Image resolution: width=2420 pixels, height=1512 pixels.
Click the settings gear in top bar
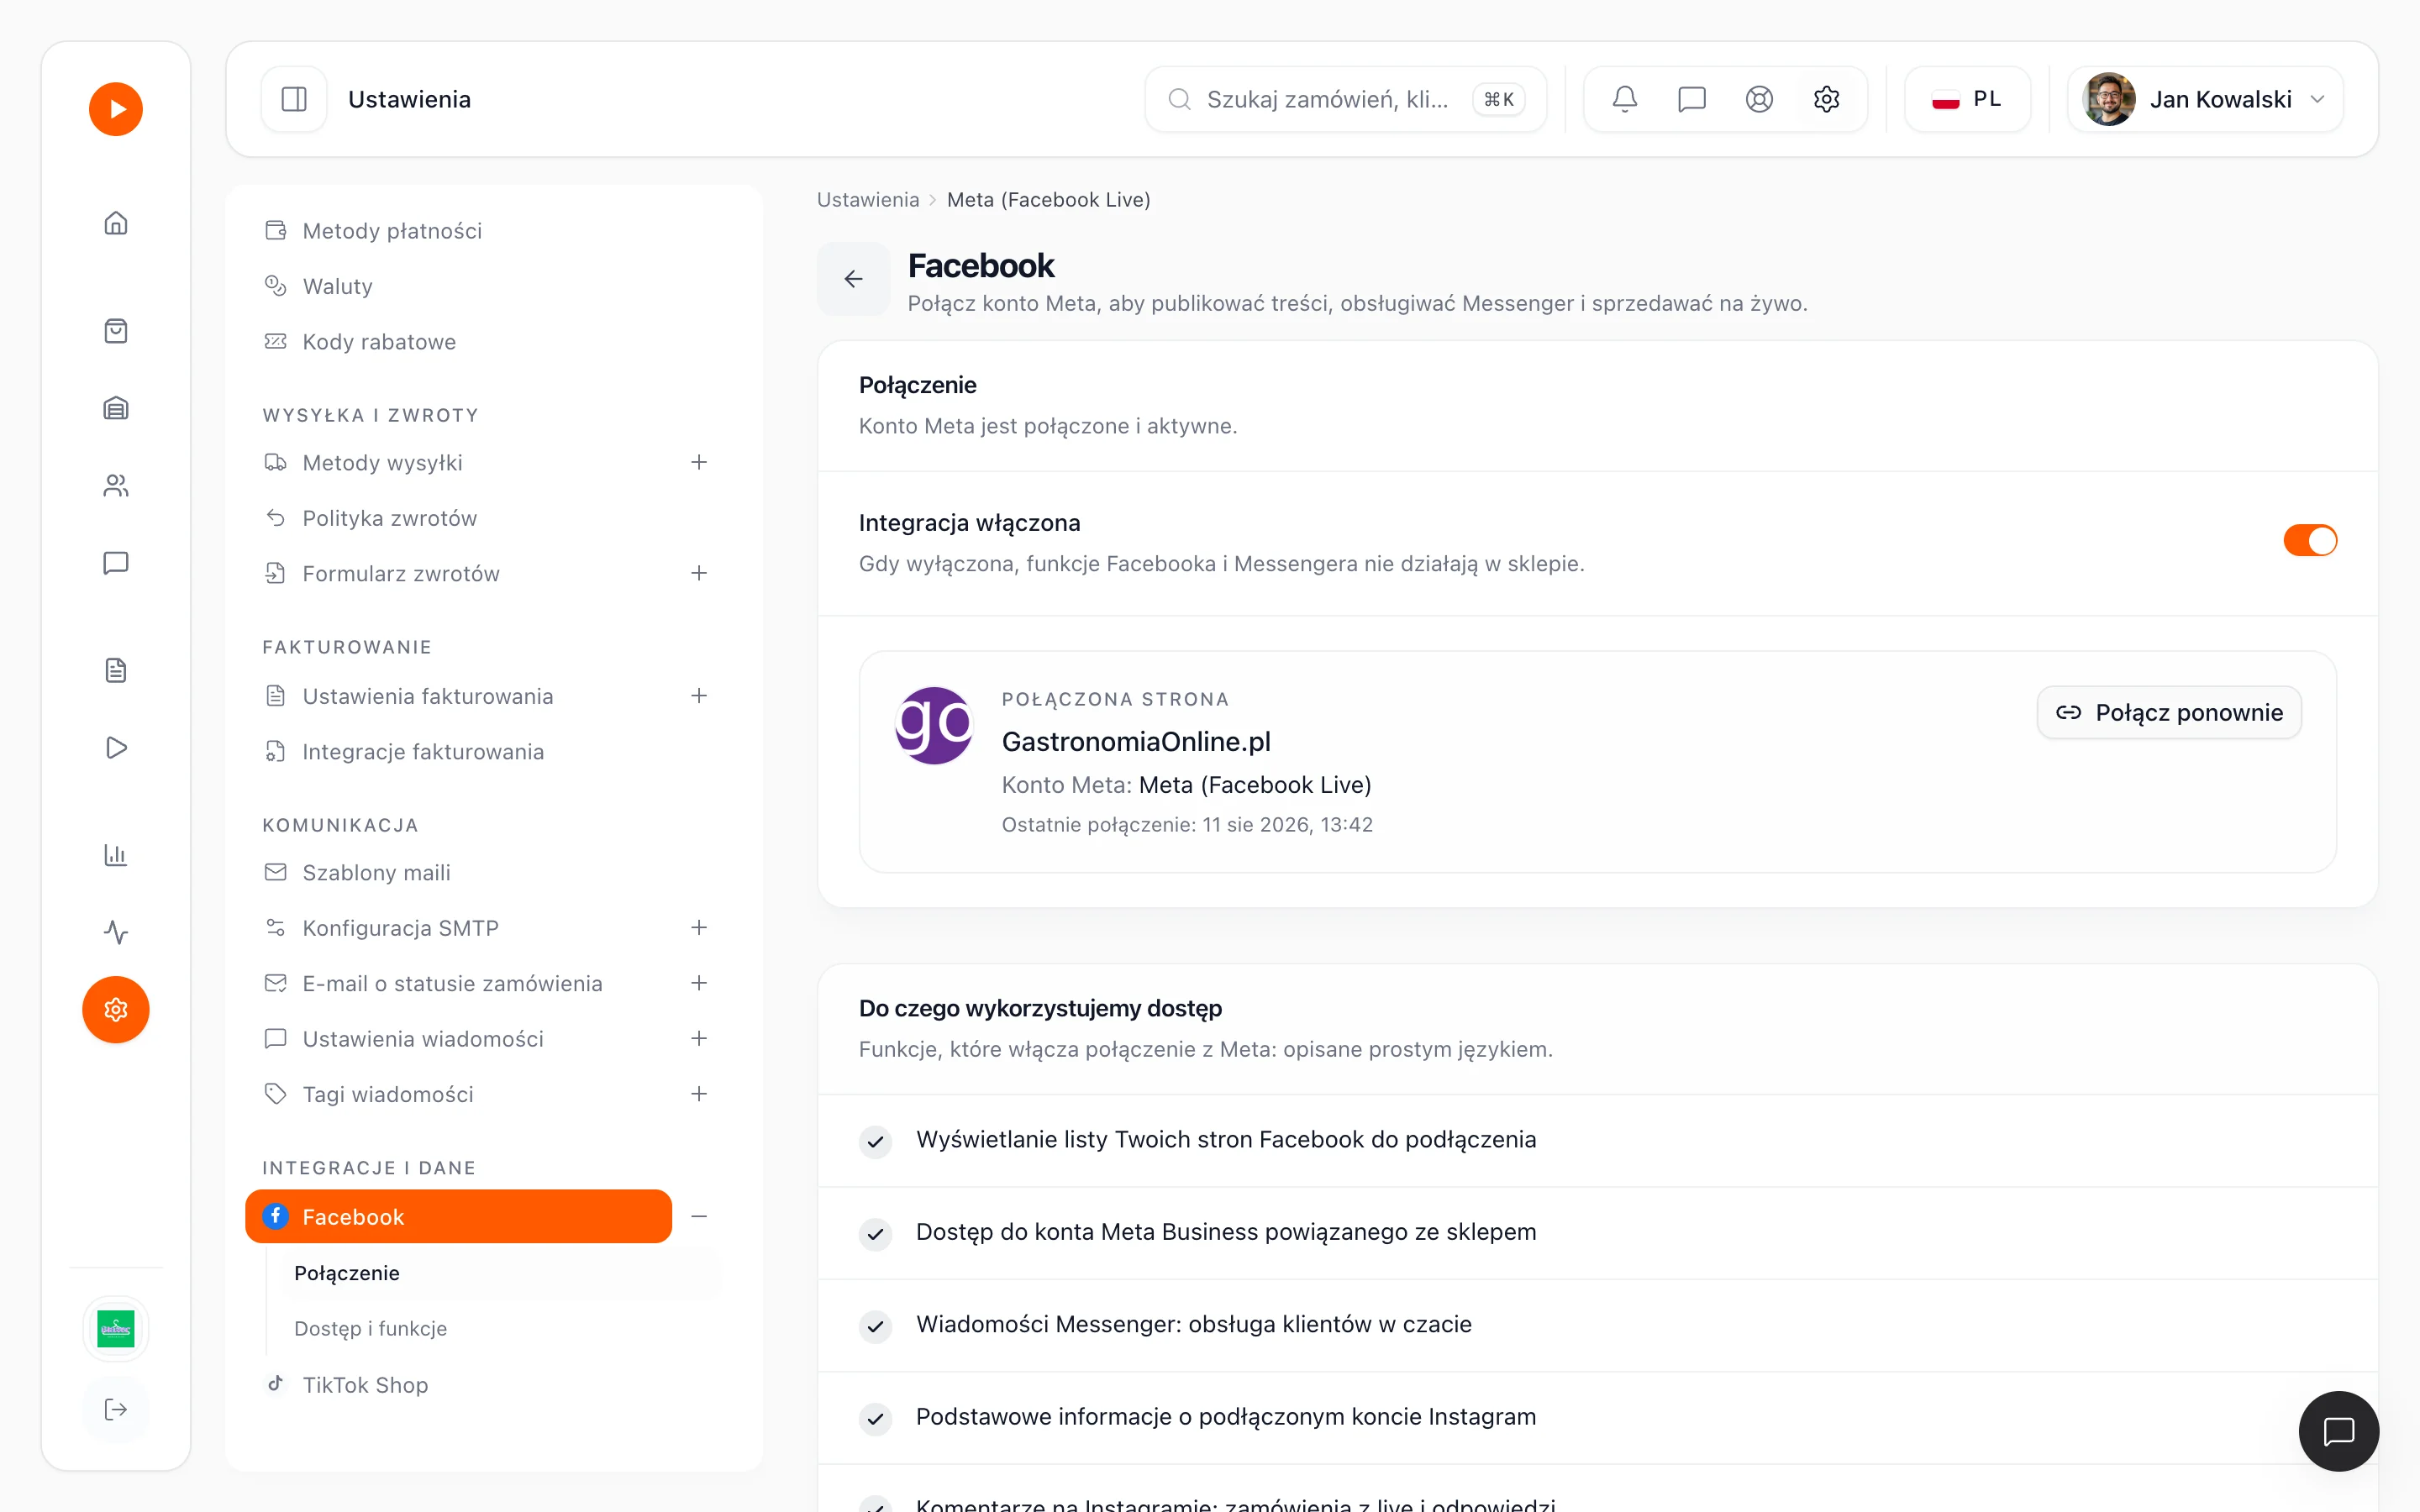coord(1827,99)
